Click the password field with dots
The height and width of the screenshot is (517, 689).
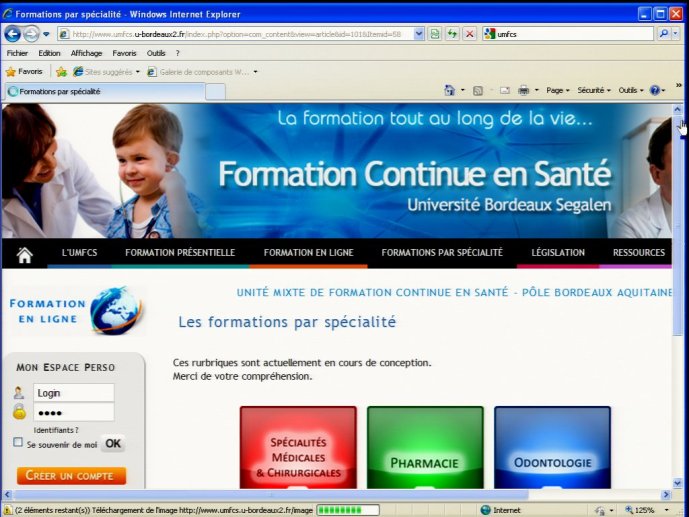tap(74, 412)
